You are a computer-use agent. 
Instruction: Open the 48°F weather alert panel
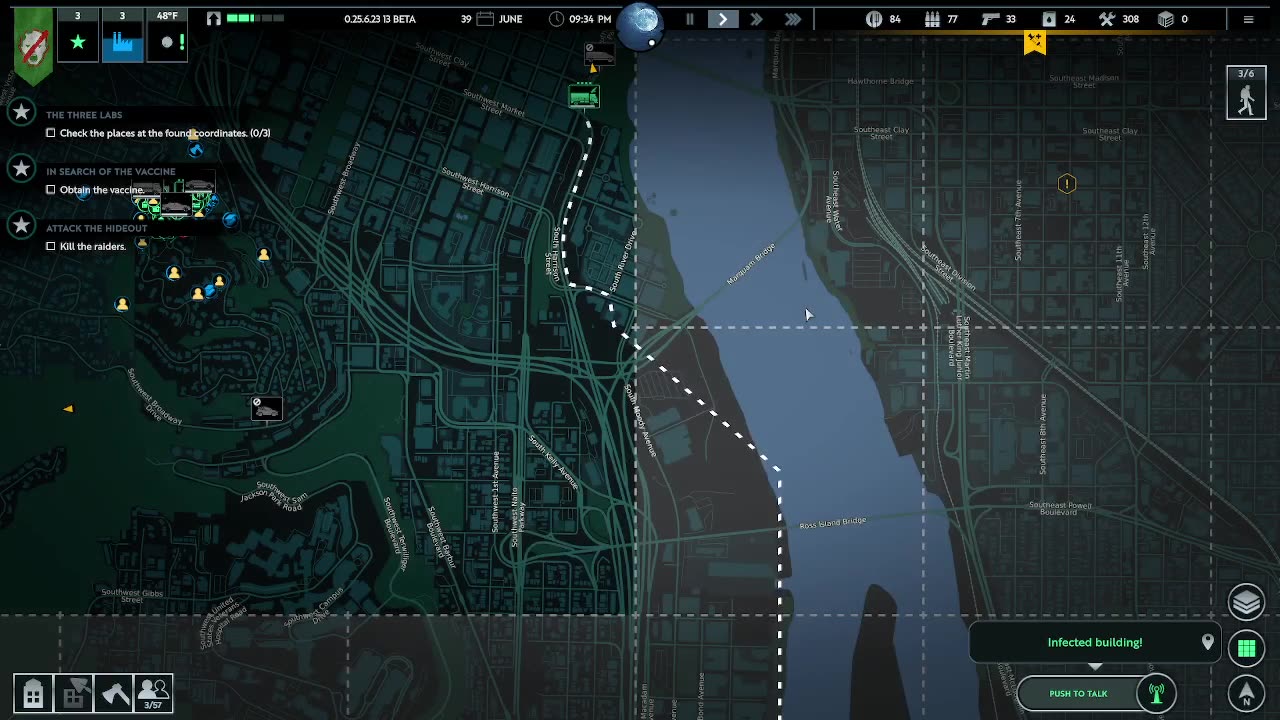(167, 36)
